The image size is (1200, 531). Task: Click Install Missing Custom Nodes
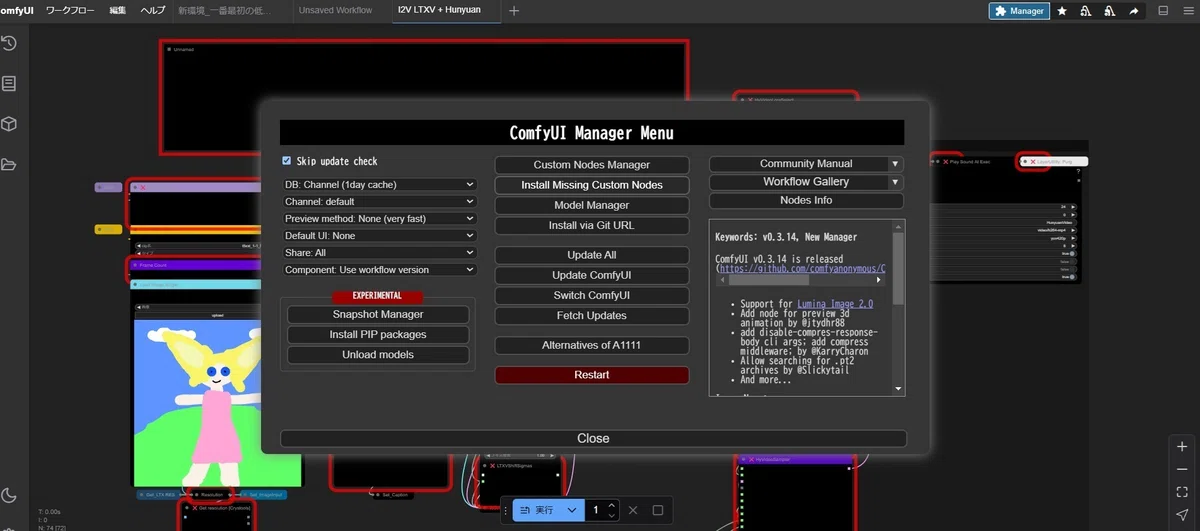pos(592,185)
